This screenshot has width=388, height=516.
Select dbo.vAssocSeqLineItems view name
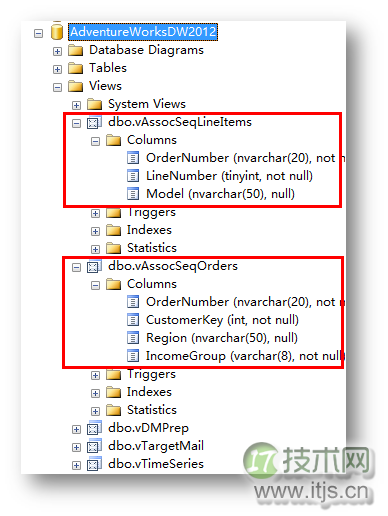coord(180,122)
